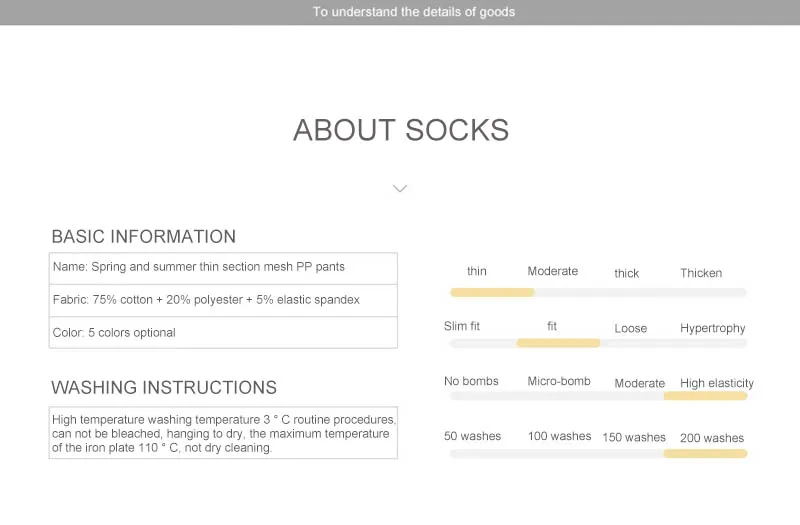Select the yellow thin thickness bar segment
This screenshot has width=800, height=525.
(x=492, y=292)
